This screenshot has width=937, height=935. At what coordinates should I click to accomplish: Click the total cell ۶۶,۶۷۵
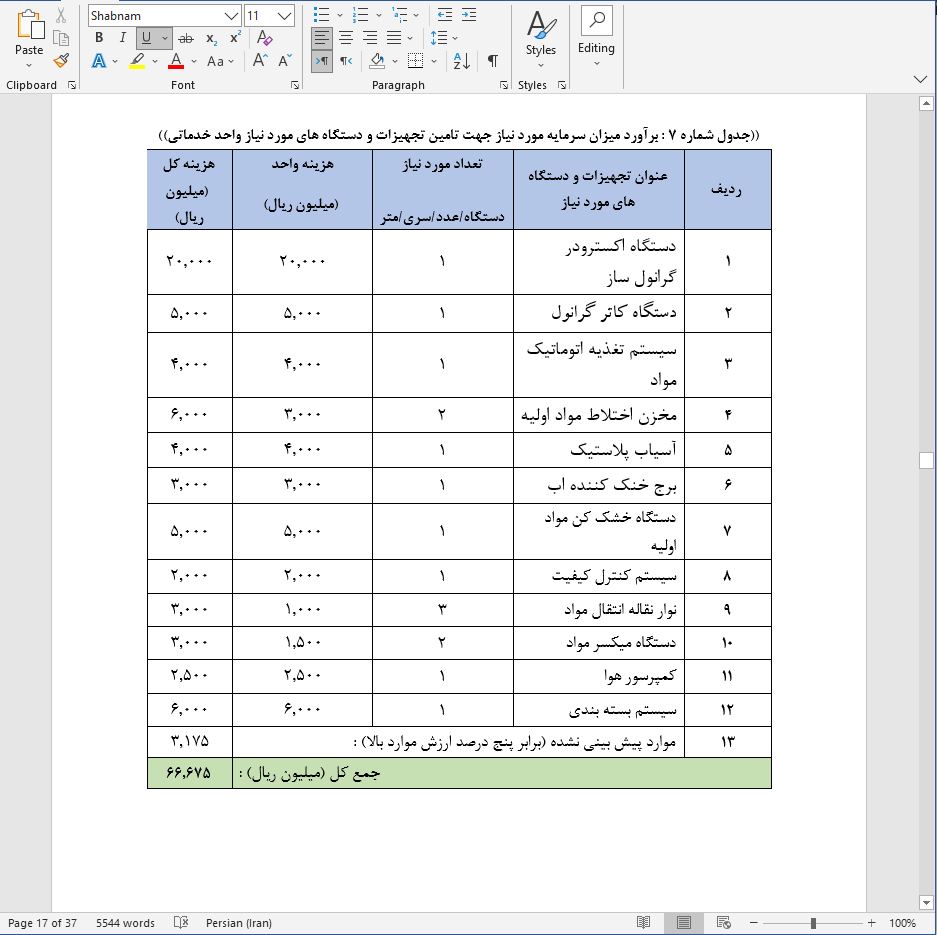tap(189, 772)
